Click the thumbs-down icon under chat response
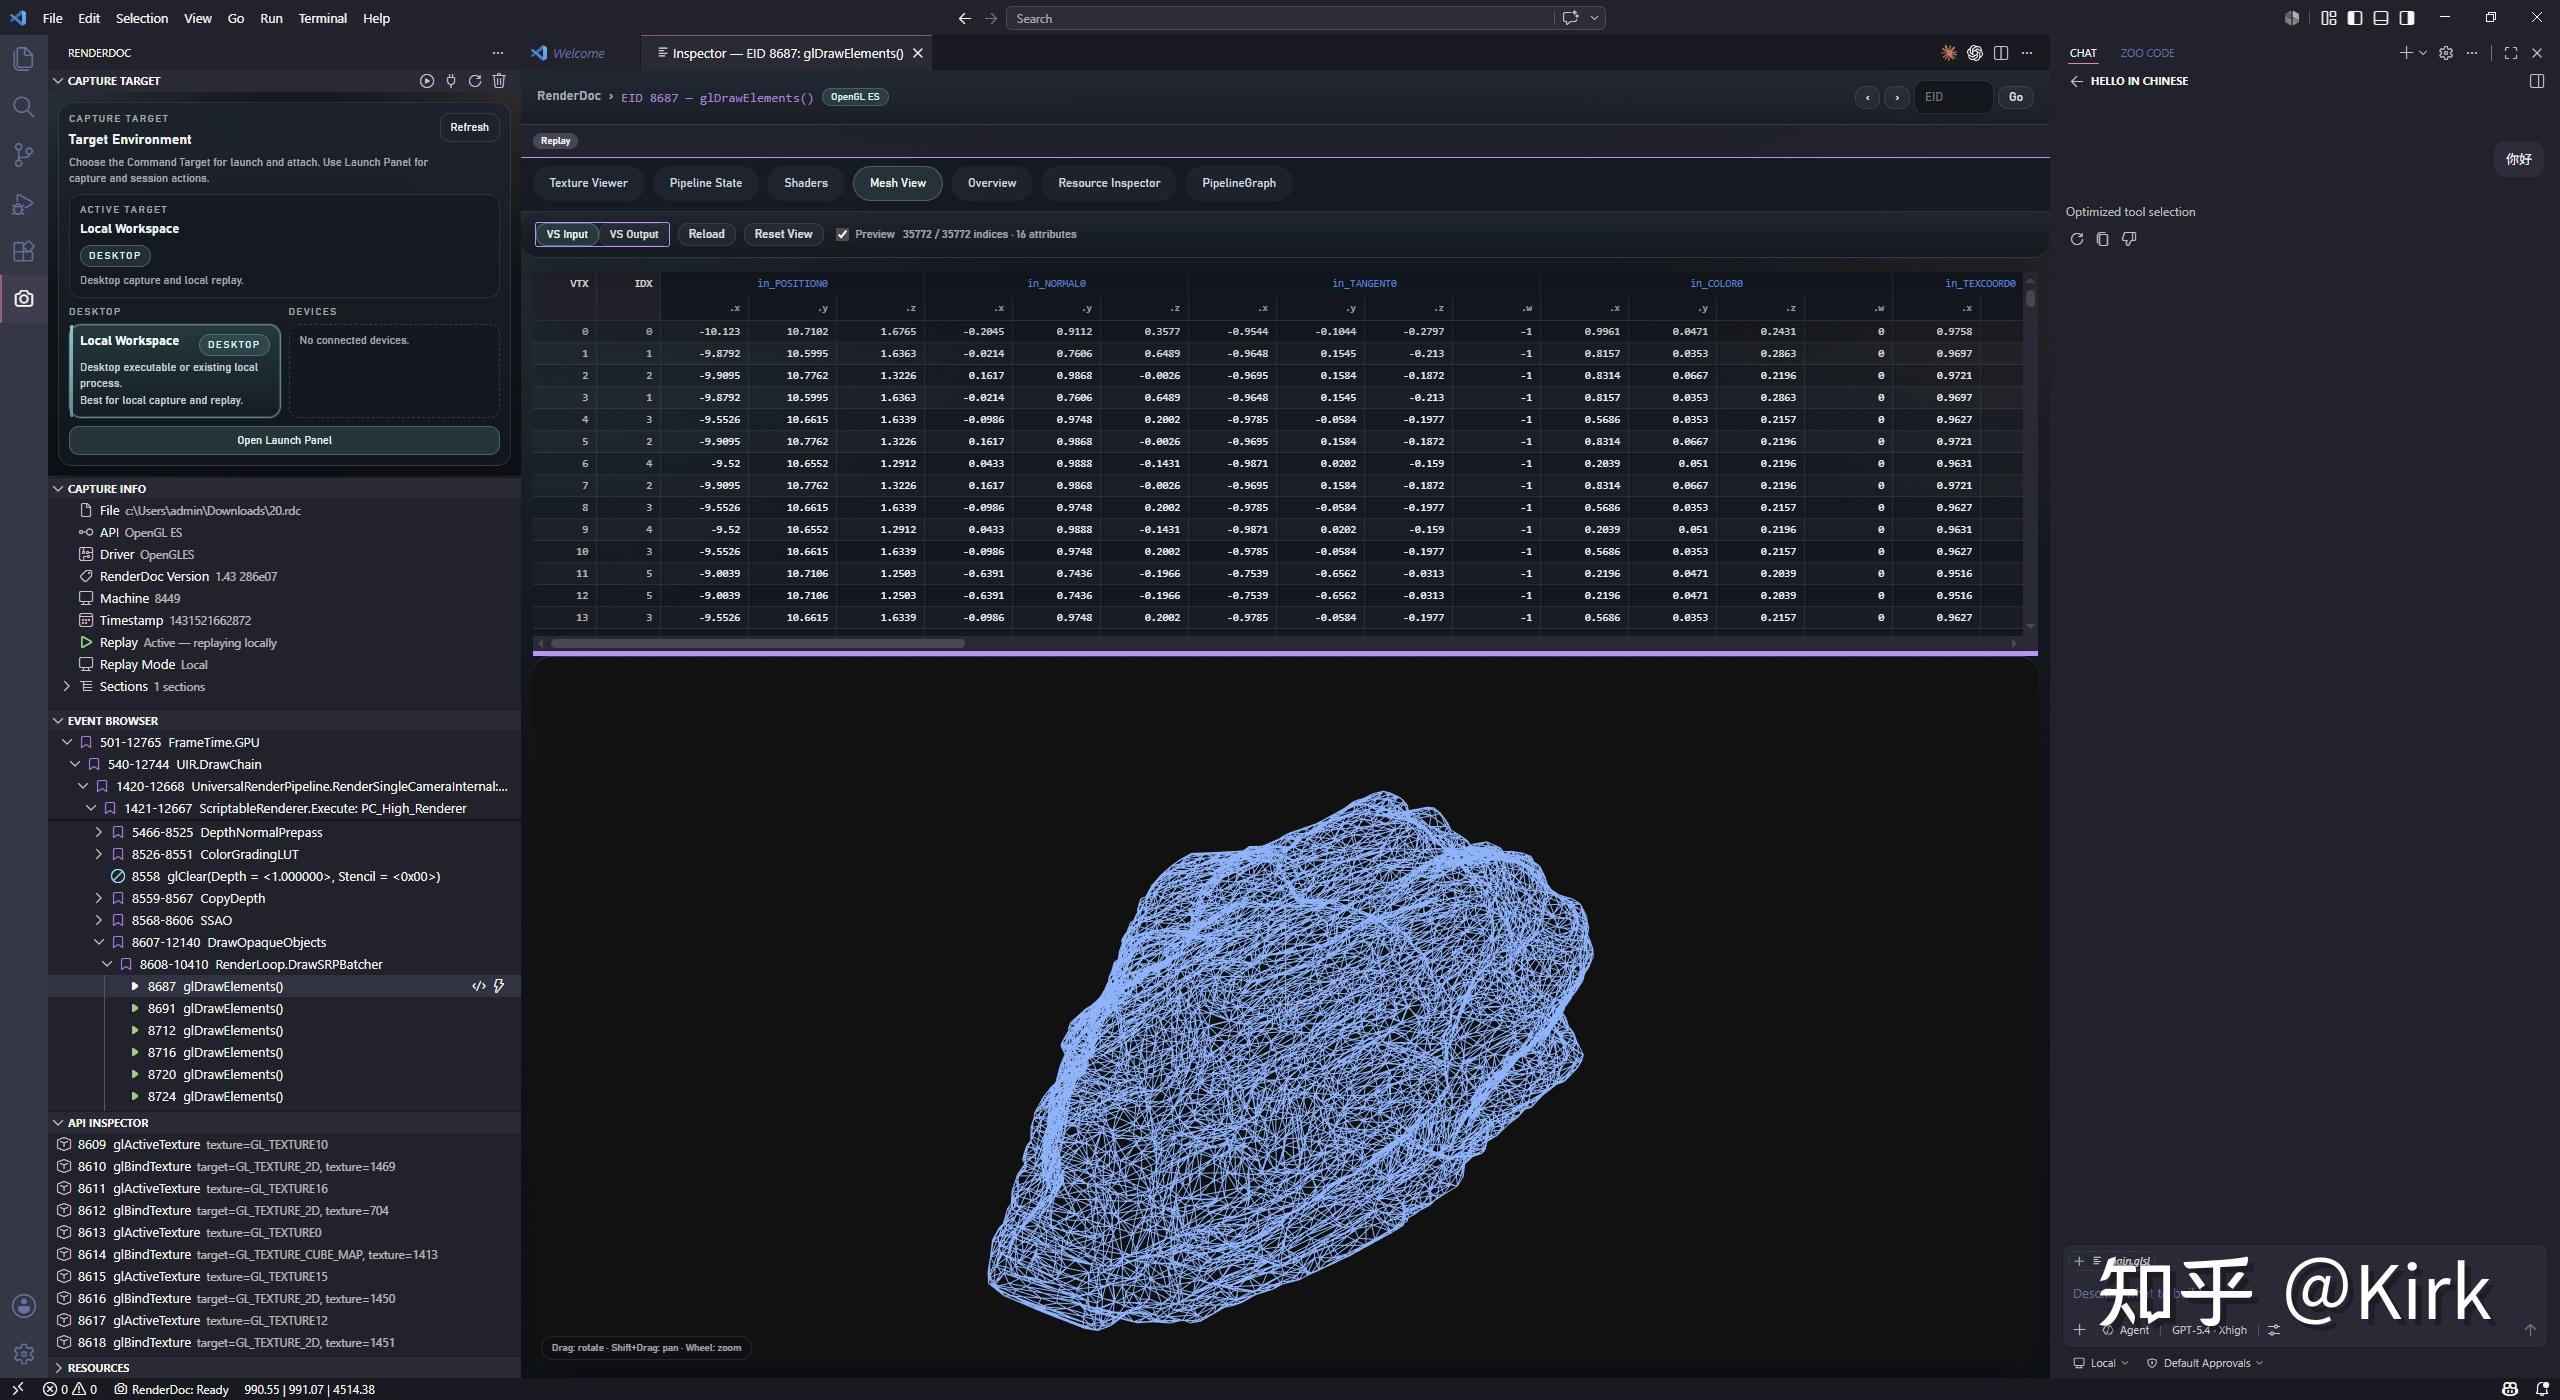 pyautogui.click(x=2129, y=239)
